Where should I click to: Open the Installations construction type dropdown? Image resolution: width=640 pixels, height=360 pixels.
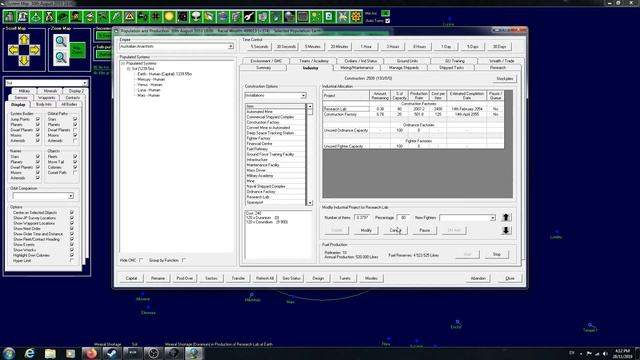pos(303,96)
